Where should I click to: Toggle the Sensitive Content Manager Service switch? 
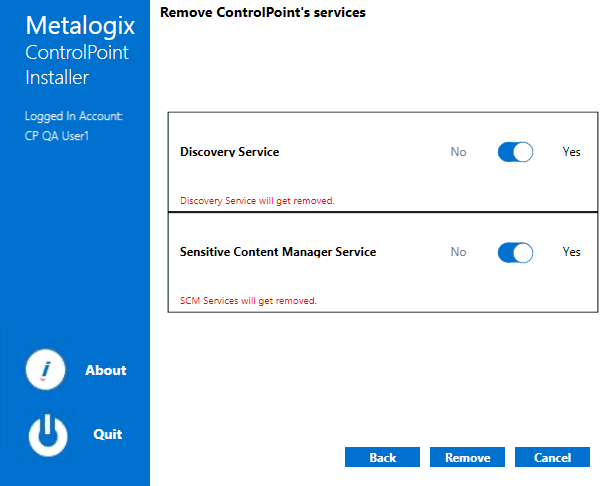(515, 252)
